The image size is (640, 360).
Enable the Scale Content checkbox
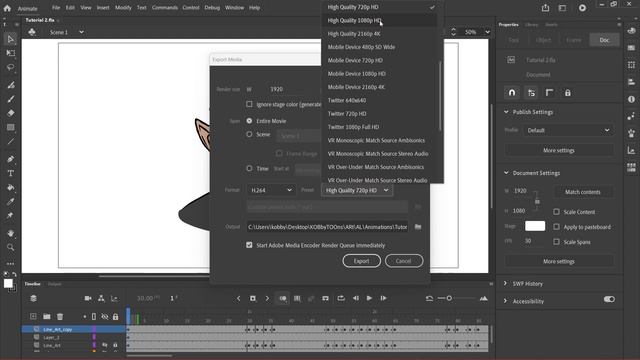[556, 211]
